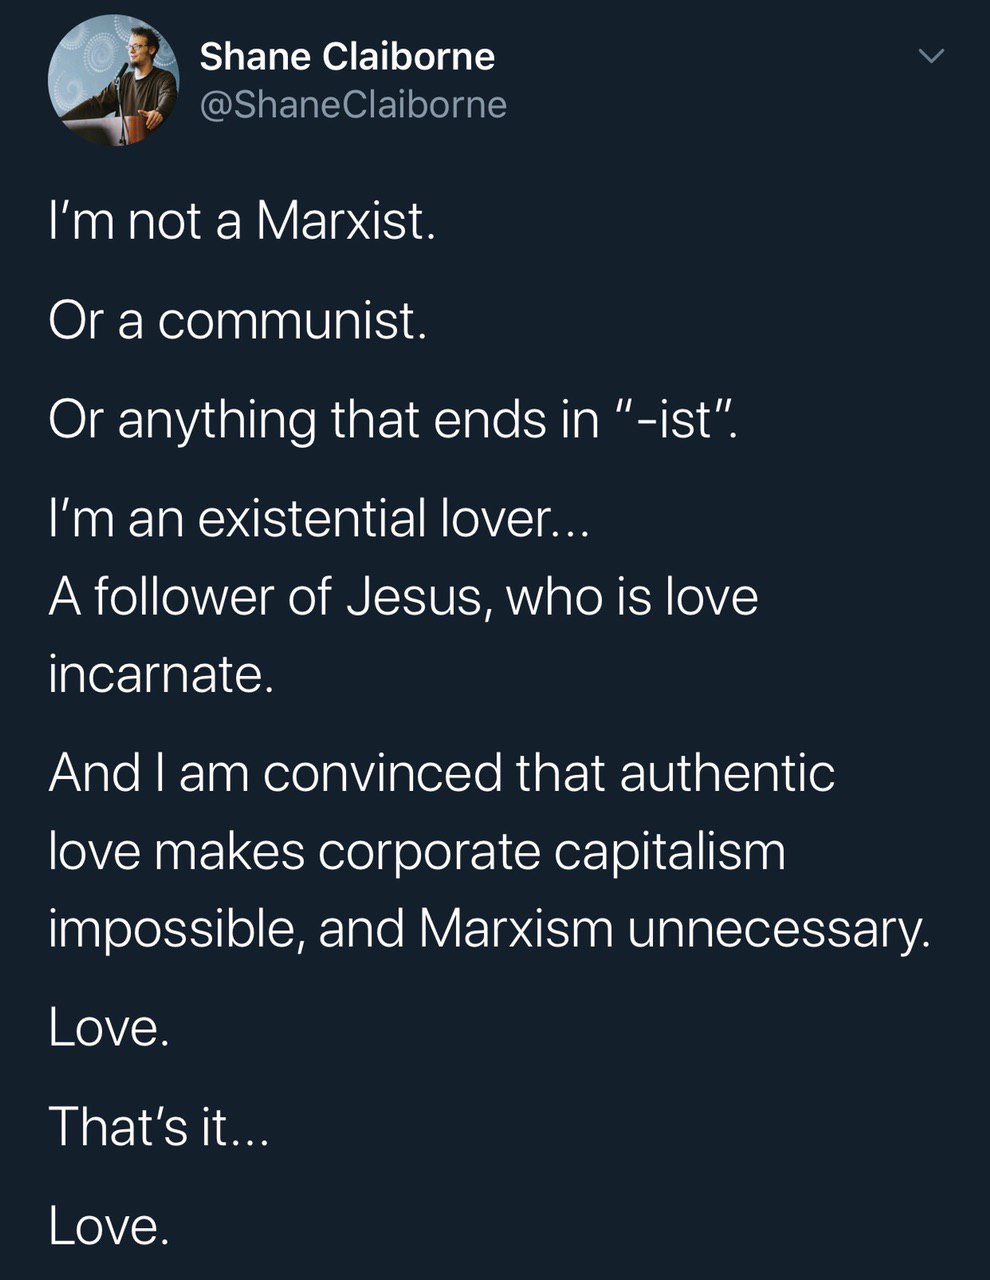Viewport: 990px width, 1280px height.
Task: Click the Shane Claiborne display name
Action: (347, 57)
